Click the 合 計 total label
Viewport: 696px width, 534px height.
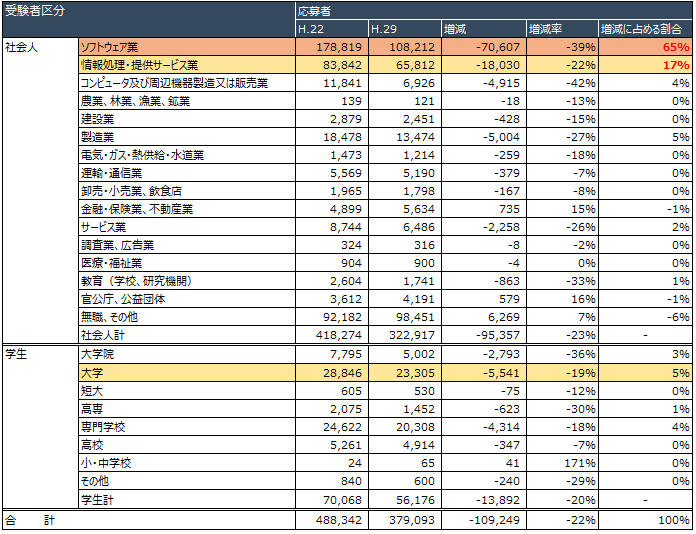click(x=30, y=520)
